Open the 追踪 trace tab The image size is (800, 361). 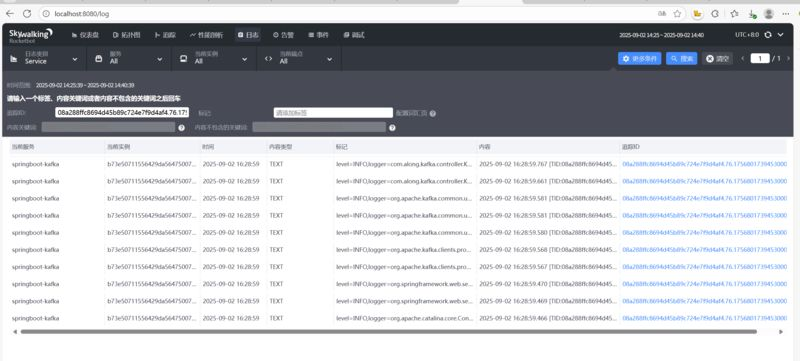(165, 35)
